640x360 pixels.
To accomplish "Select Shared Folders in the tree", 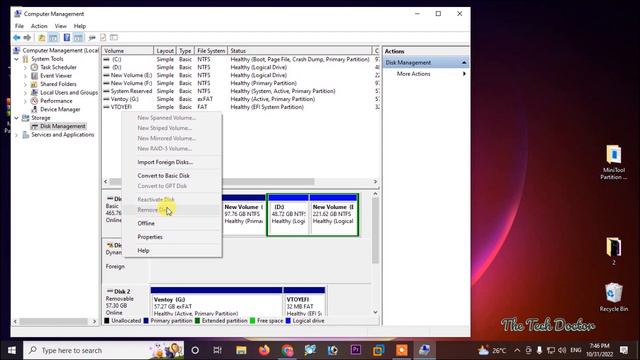I will 58,84.
